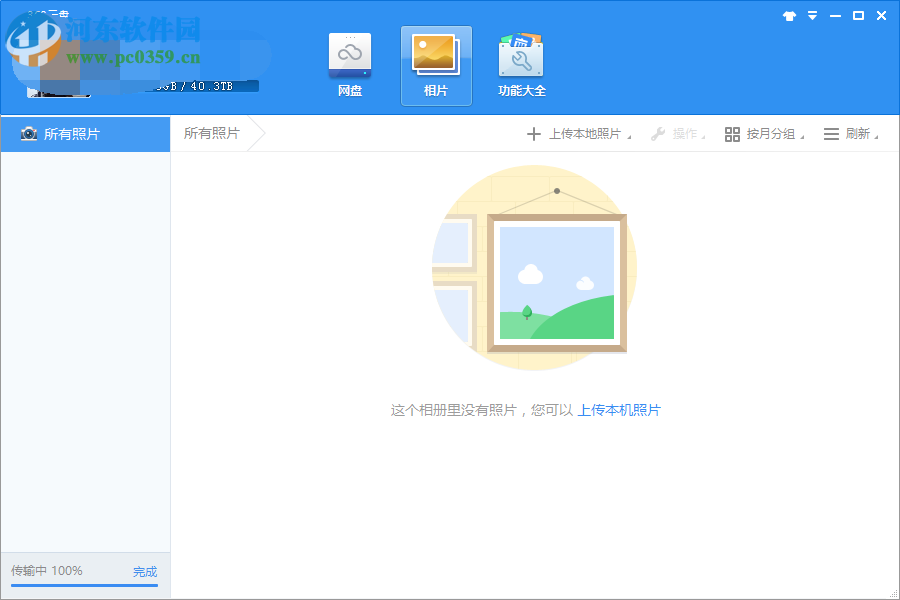The height and width of the screenshot is (600, 900).
Task: Open the 操作 options dropdown
Action: click(702, 135)
